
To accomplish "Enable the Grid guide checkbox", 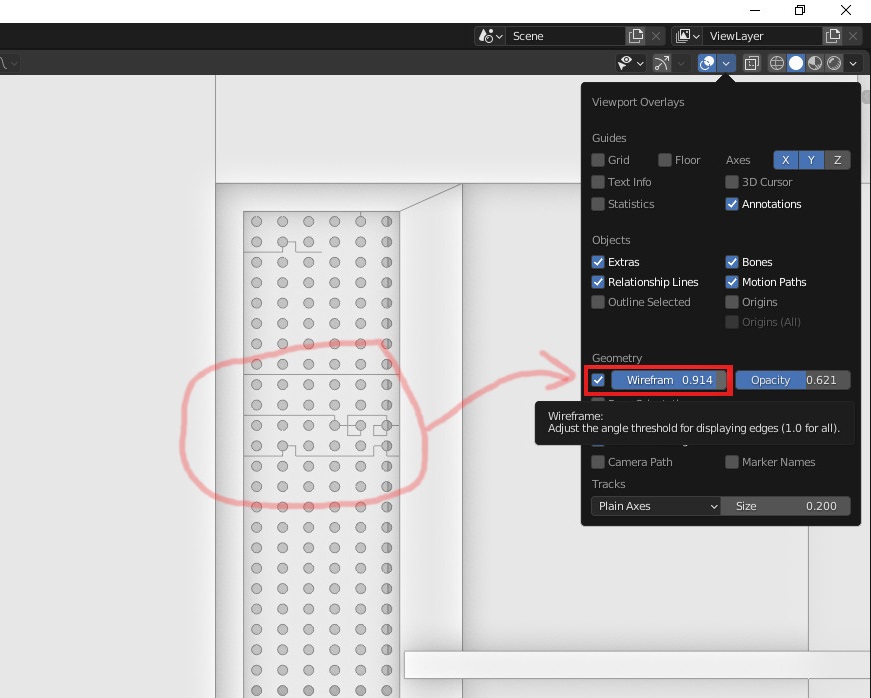I will (x=598, y=160).
